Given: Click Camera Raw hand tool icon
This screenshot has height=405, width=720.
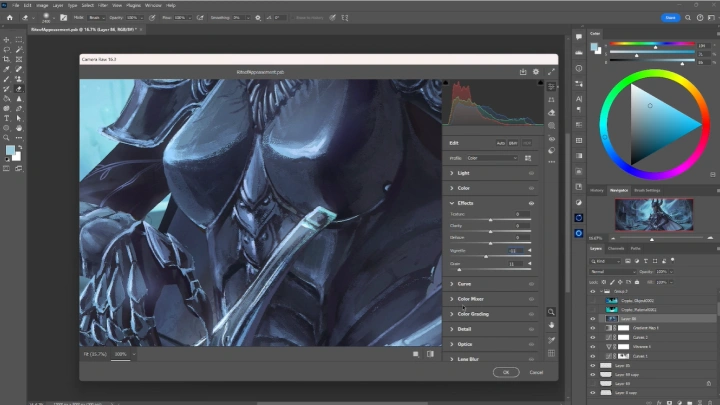Looking at the screenshot, I should [551, 325].
